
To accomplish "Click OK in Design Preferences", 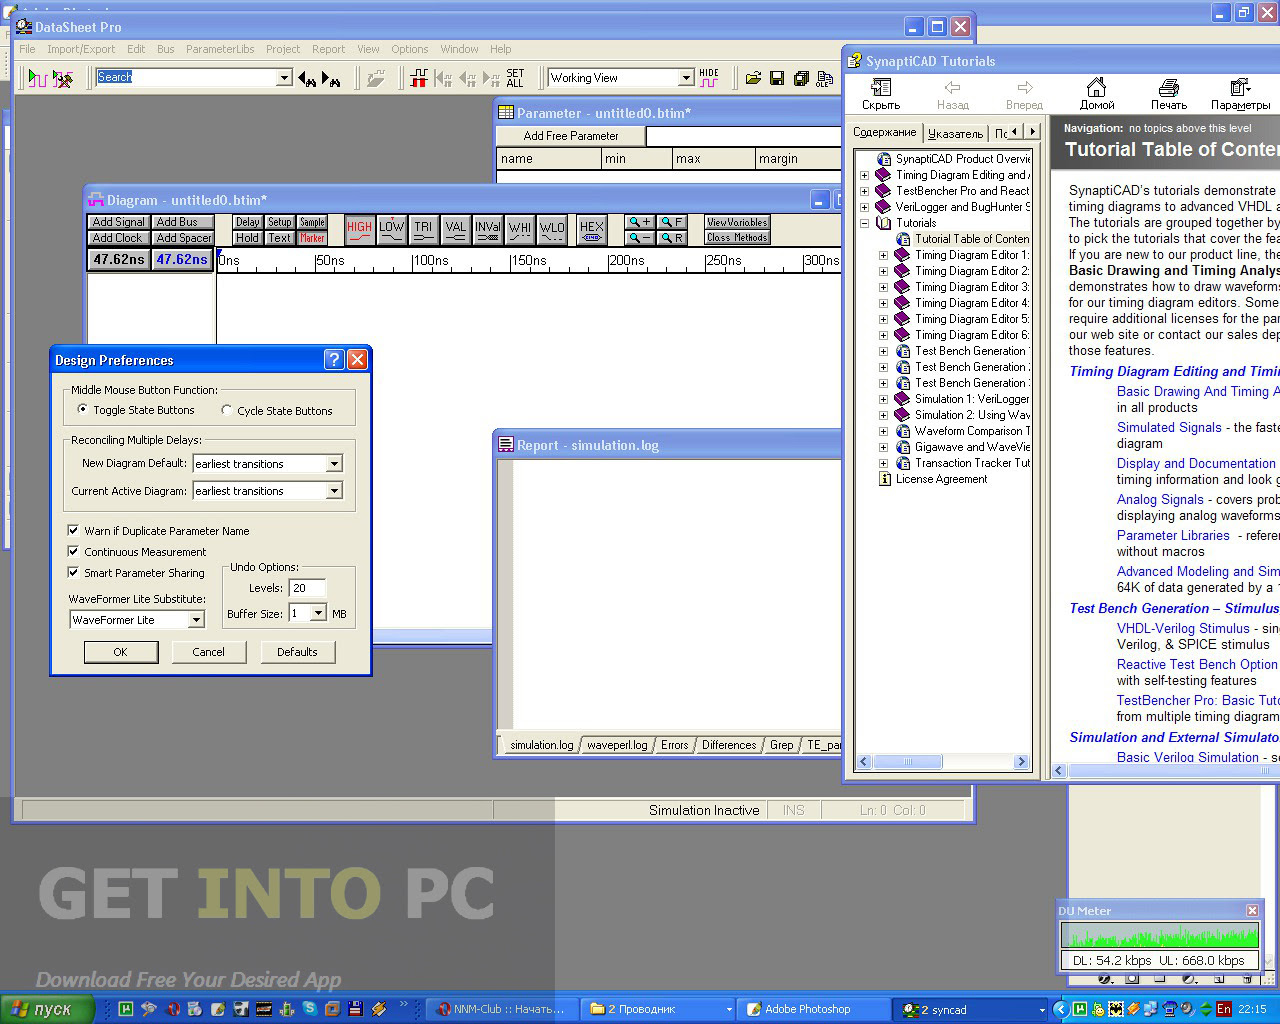I will click(120, 652).
